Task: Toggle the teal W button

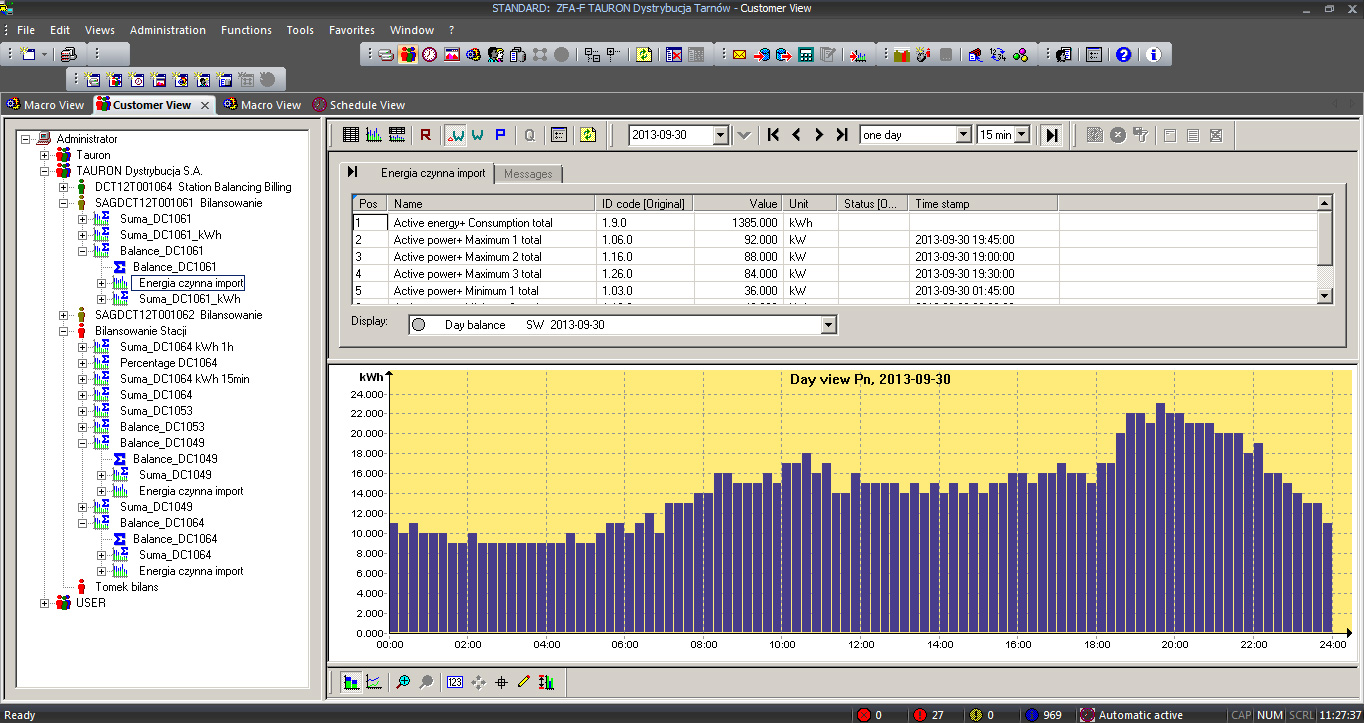Action: click(478, 135)
